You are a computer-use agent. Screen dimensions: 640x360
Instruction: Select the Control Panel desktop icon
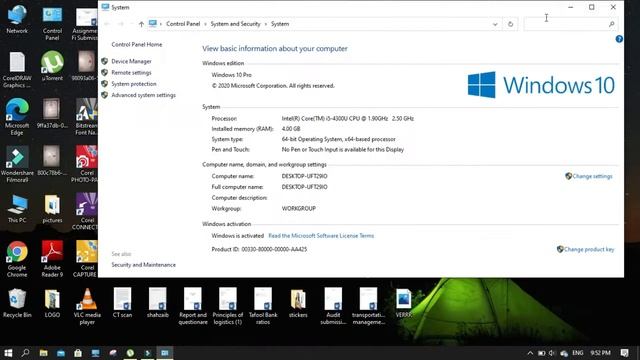(52, 23)
